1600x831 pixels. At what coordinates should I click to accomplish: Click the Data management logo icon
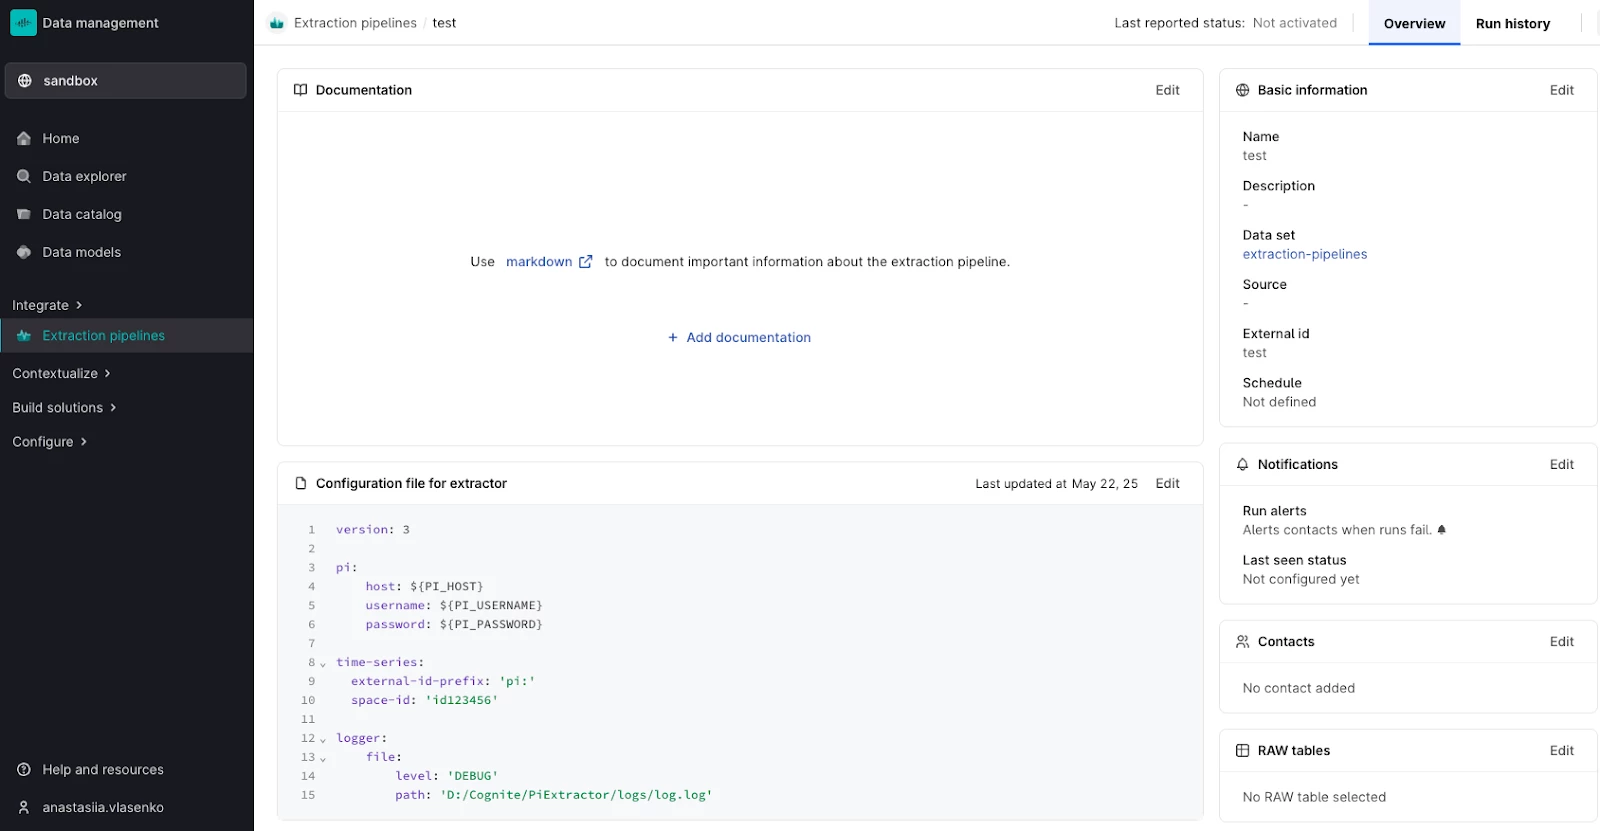[23, 23]
